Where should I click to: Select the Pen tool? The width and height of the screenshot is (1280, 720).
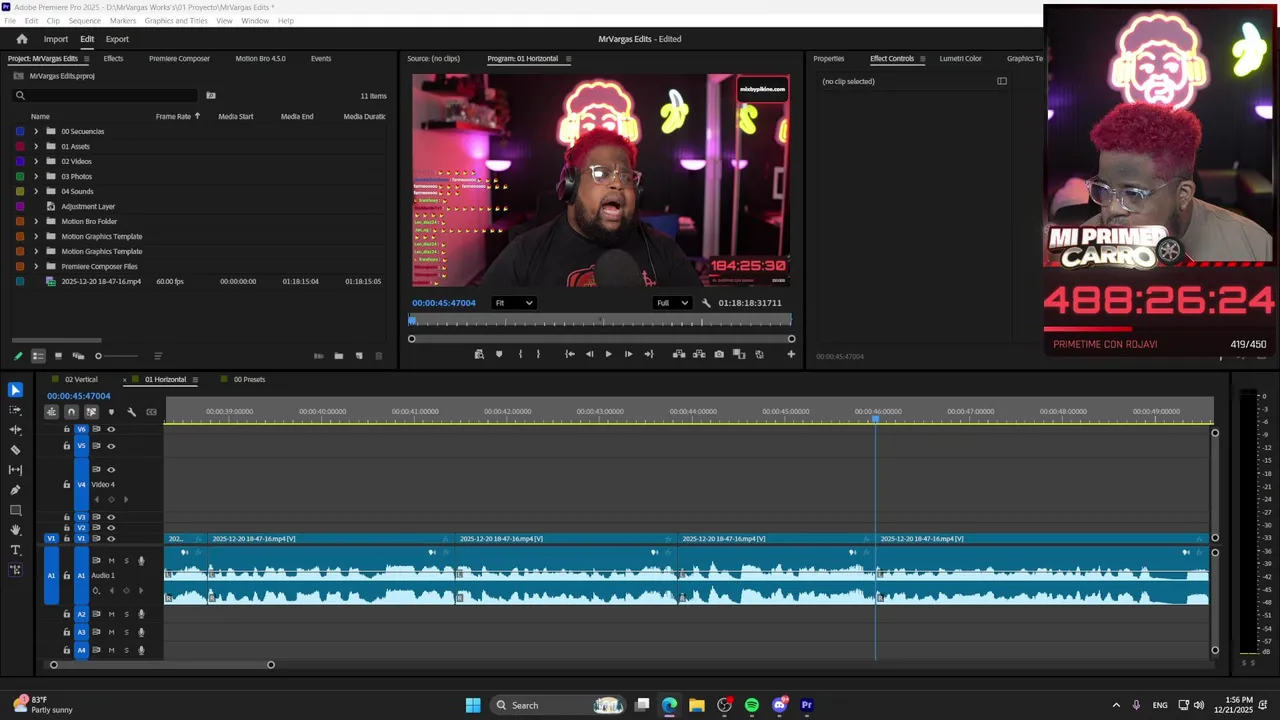[15, 490]
